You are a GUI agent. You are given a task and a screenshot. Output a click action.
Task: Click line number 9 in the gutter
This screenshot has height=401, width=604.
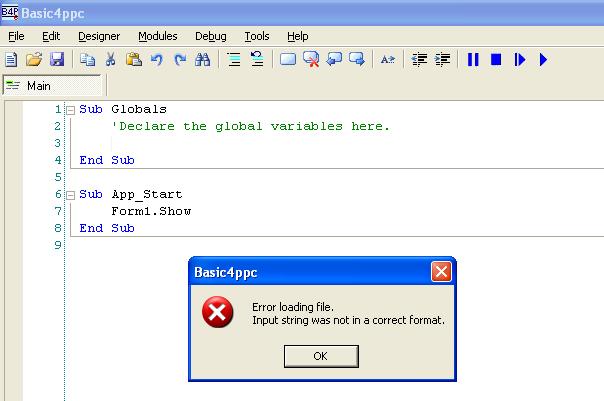pyautogui.click(x=58, y=245)
